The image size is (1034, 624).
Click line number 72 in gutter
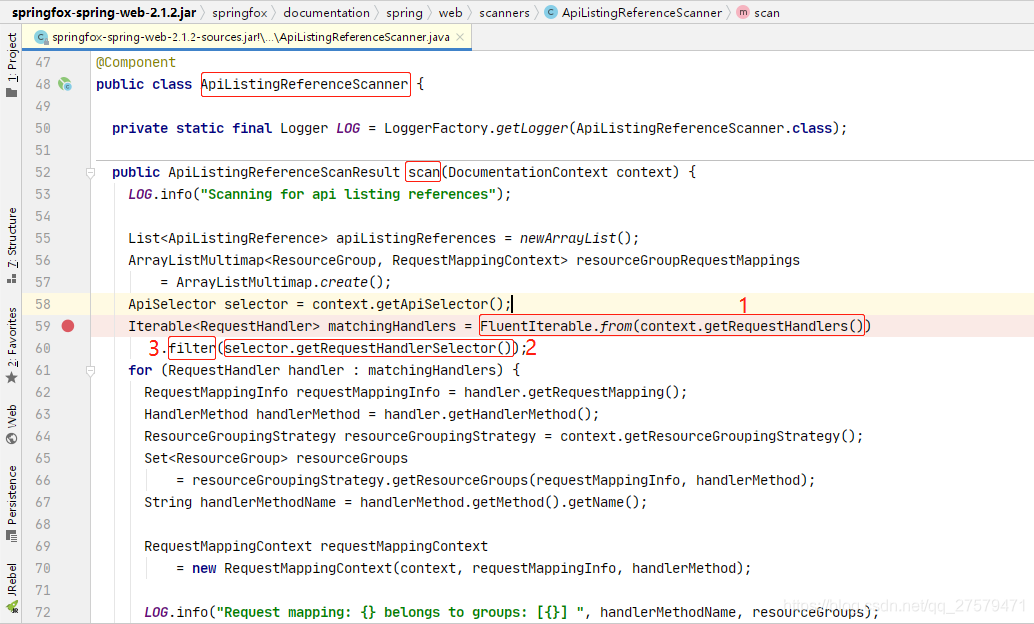(x=43, y=612)
